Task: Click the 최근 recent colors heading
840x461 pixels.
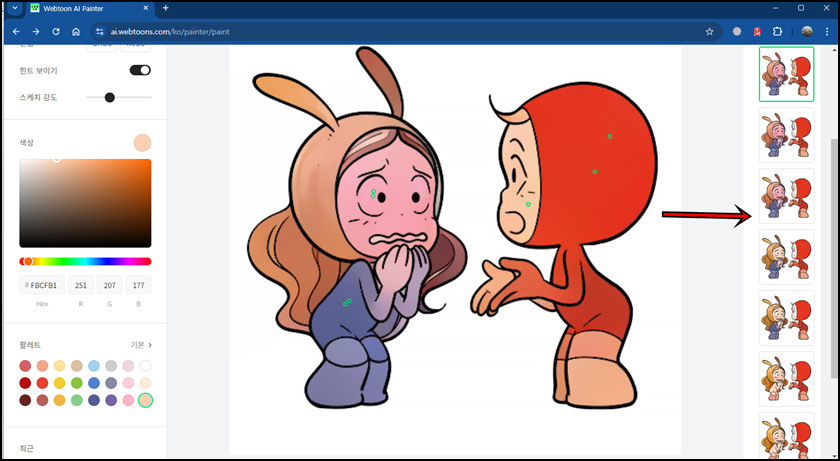Action: tap(26, 449)
